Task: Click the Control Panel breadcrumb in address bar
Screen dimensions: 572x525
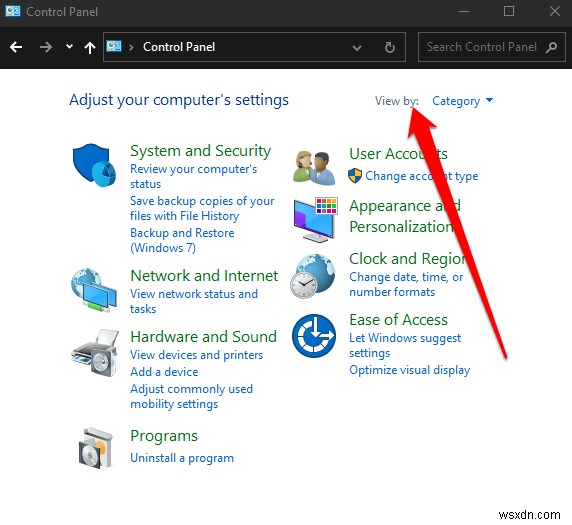Action: (x=179, y=47)
